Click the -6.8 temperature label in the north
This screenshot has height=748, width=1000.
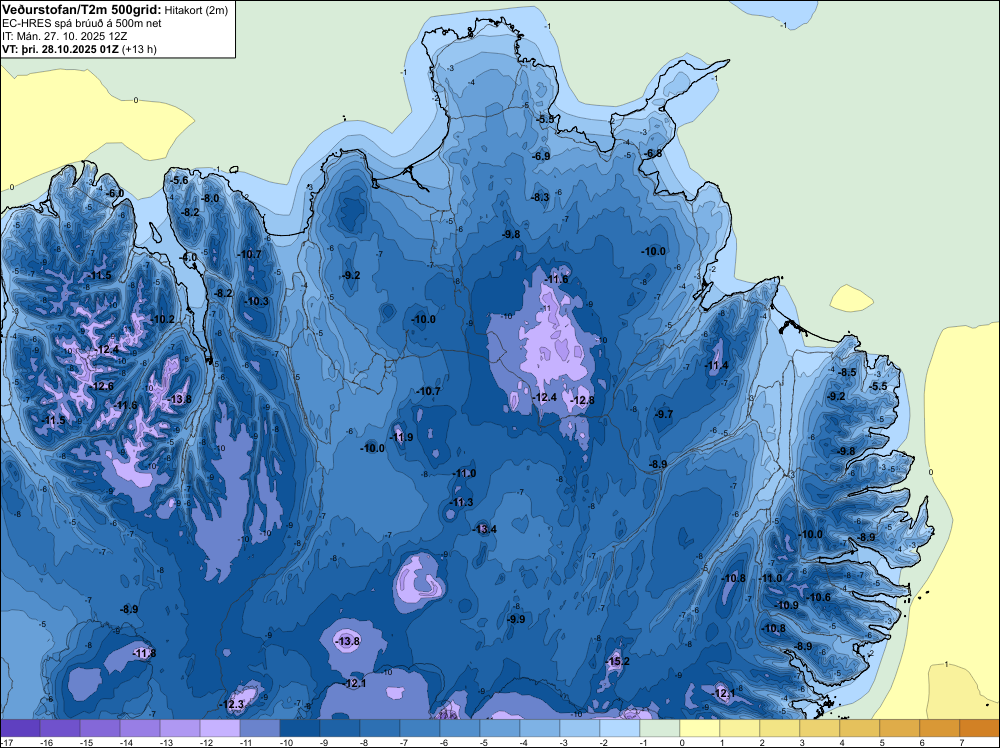(x=653, y=153)
